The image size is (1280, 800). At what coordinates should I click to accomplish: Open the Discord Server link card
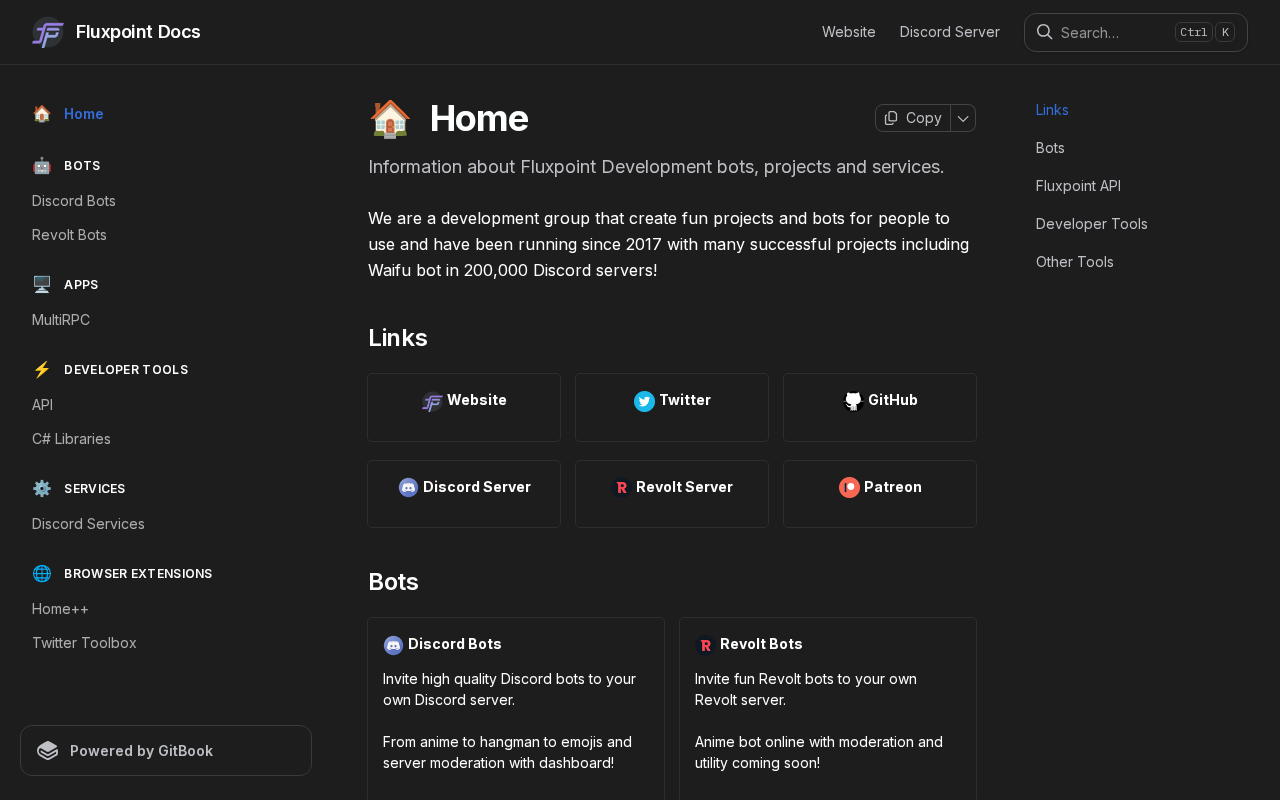(x=464, y=494)
